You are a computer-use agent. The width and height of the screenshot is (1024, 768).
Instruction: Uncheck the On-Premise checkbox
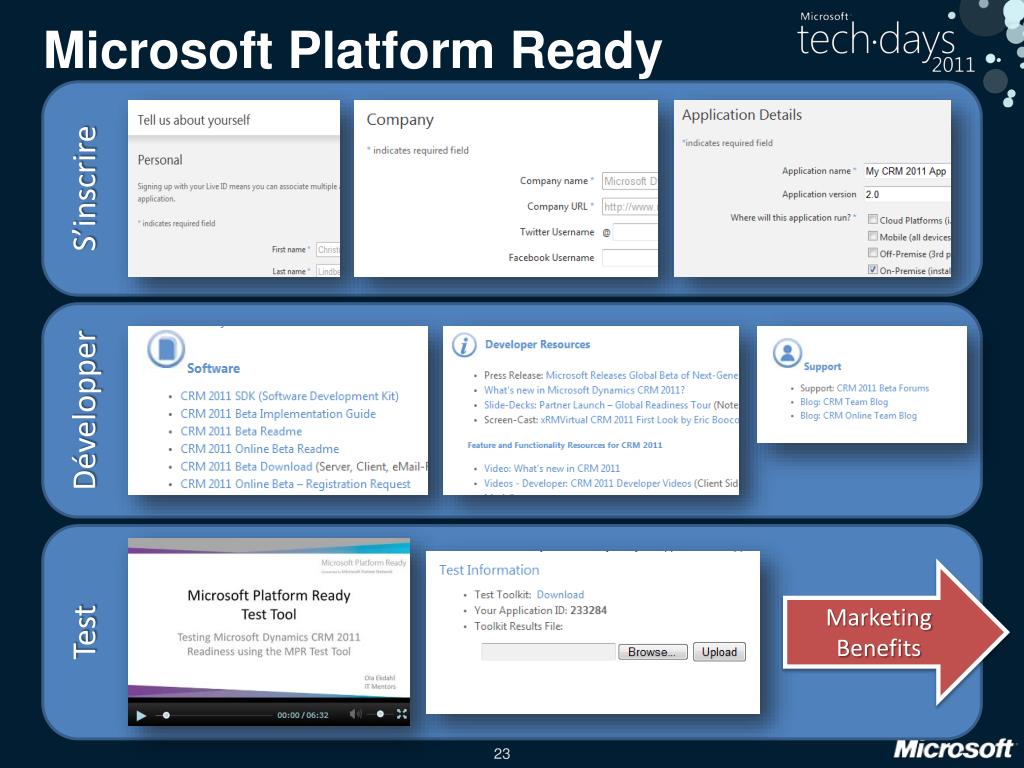pos(872,269)
